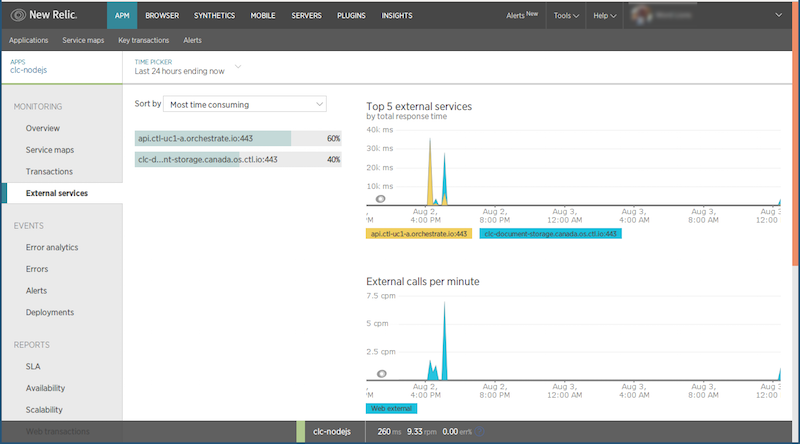Expand the account menu chevron
The image size is (800, 444).
(779, 15)
